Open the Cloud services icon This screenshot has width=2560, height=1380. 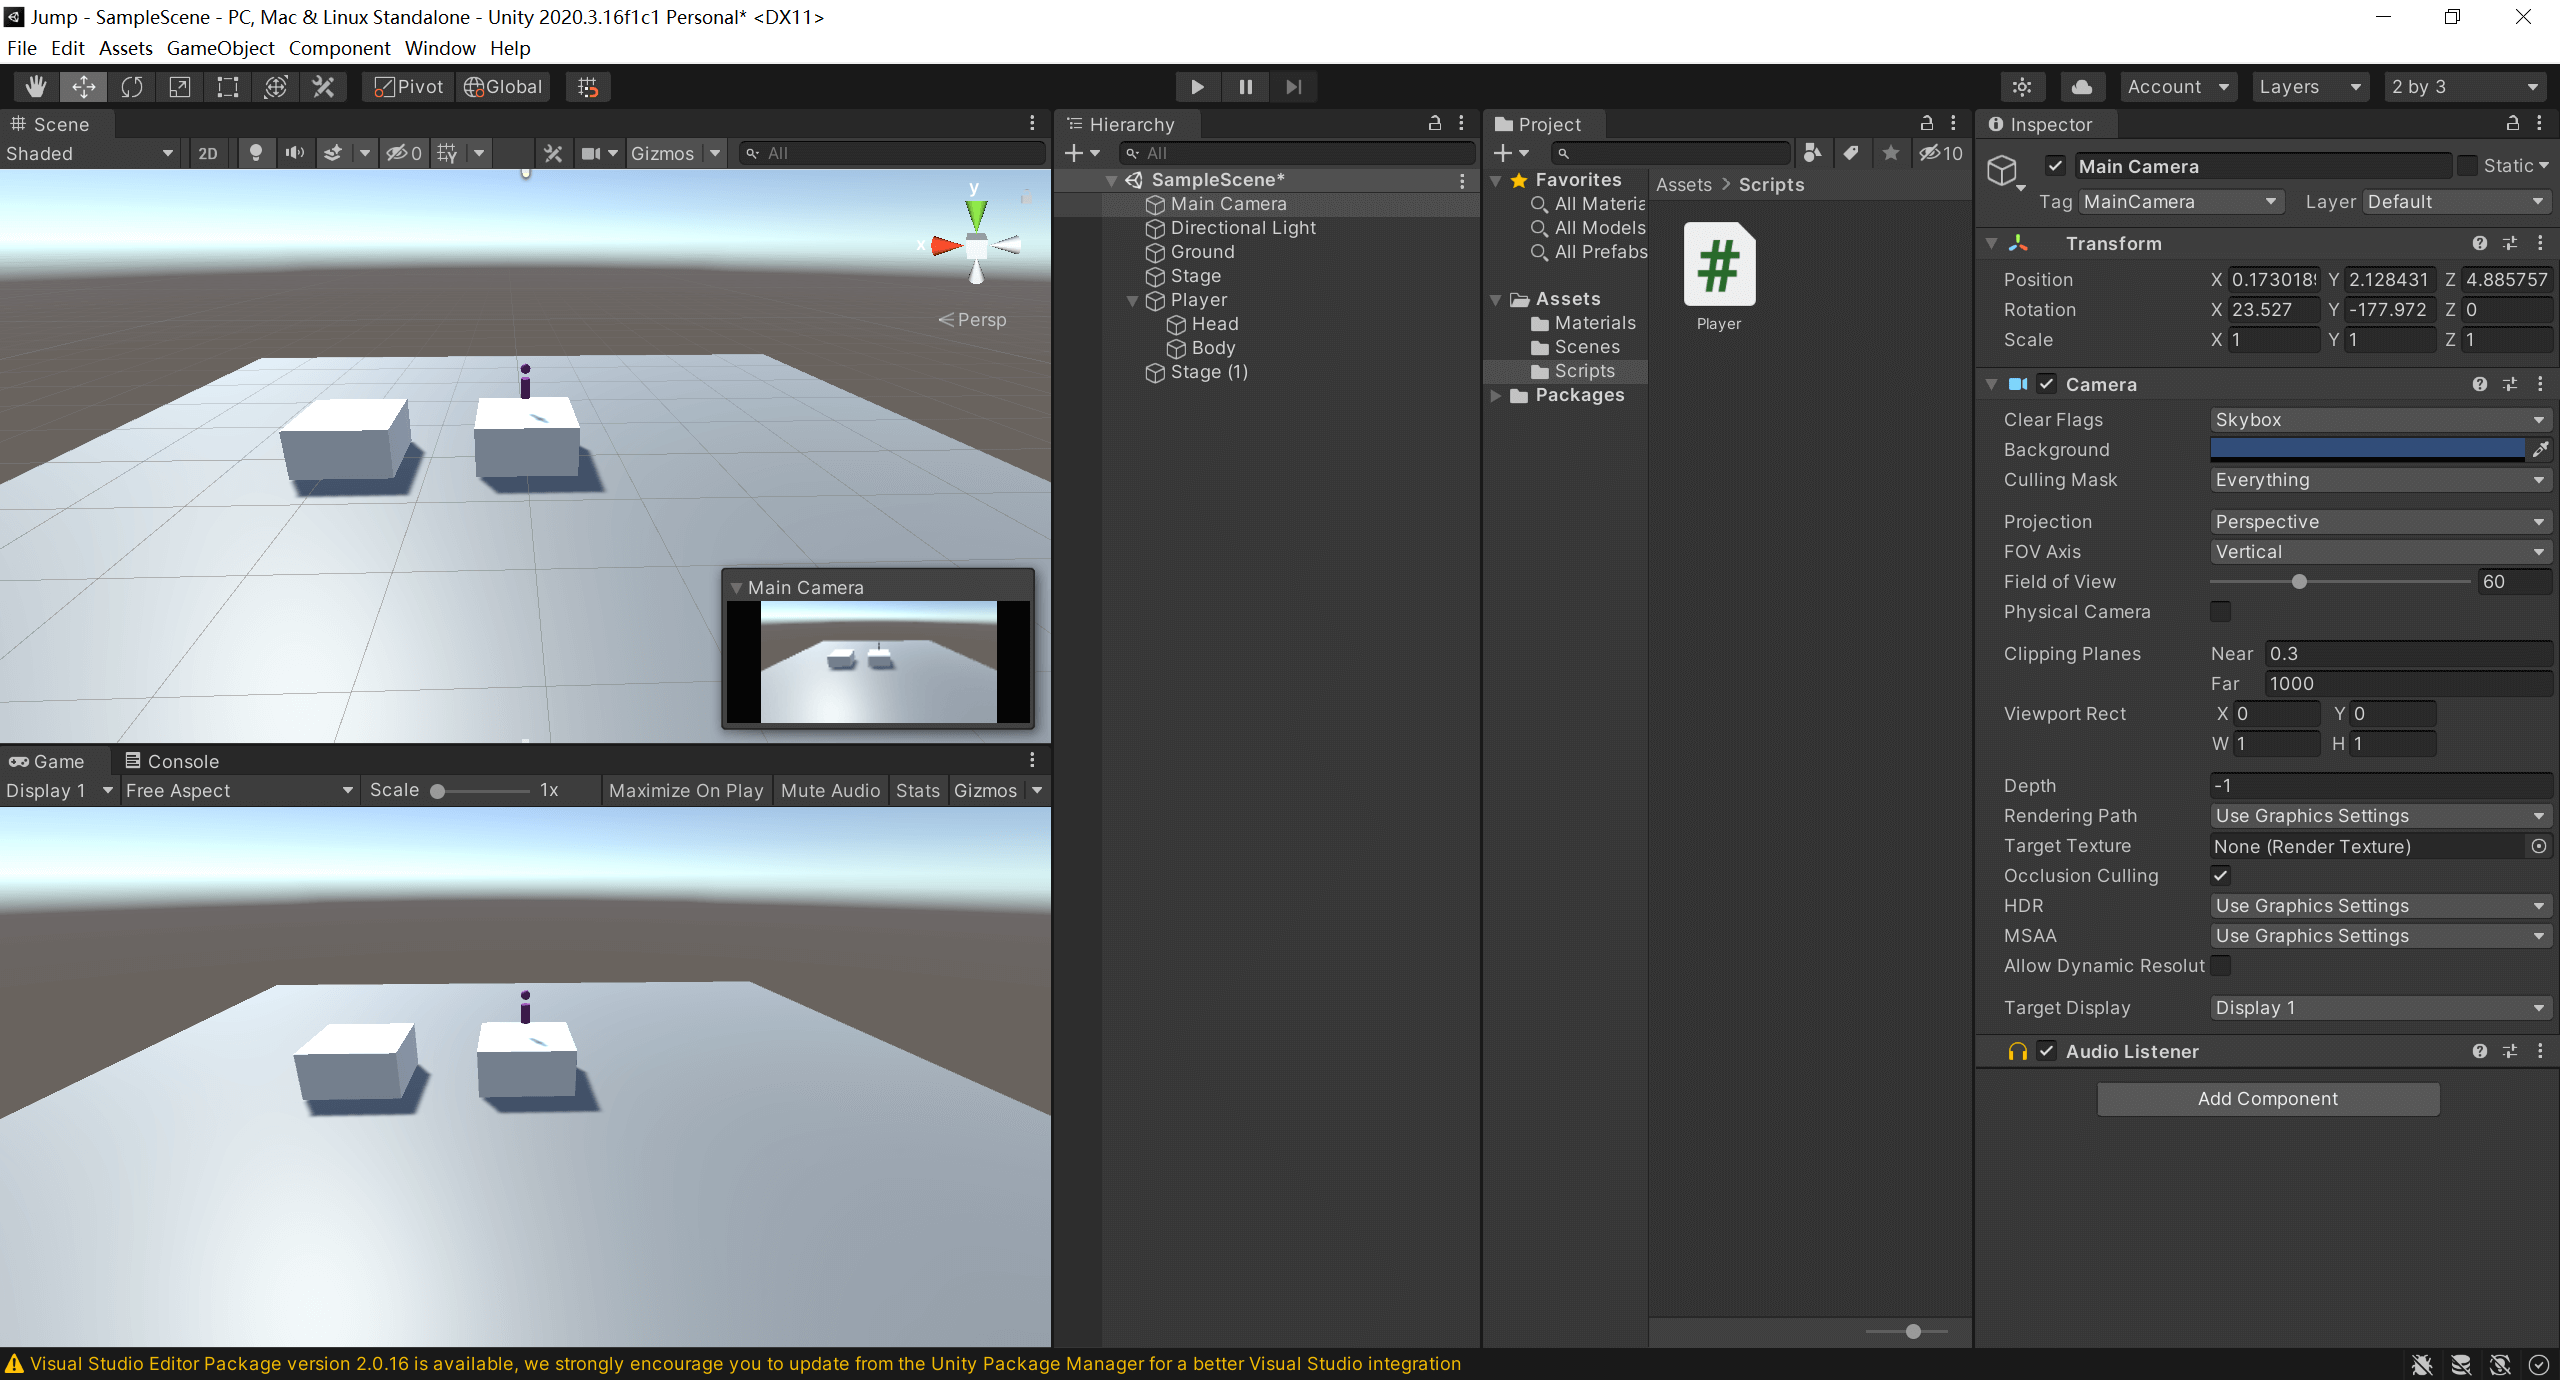pos(2081,87)
